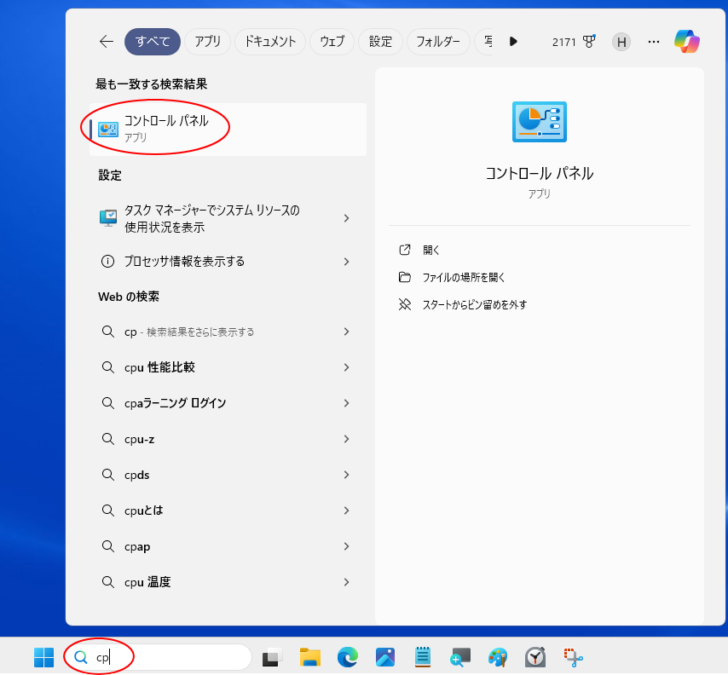Click the large Control Panel preview icon

coord(539,122)
